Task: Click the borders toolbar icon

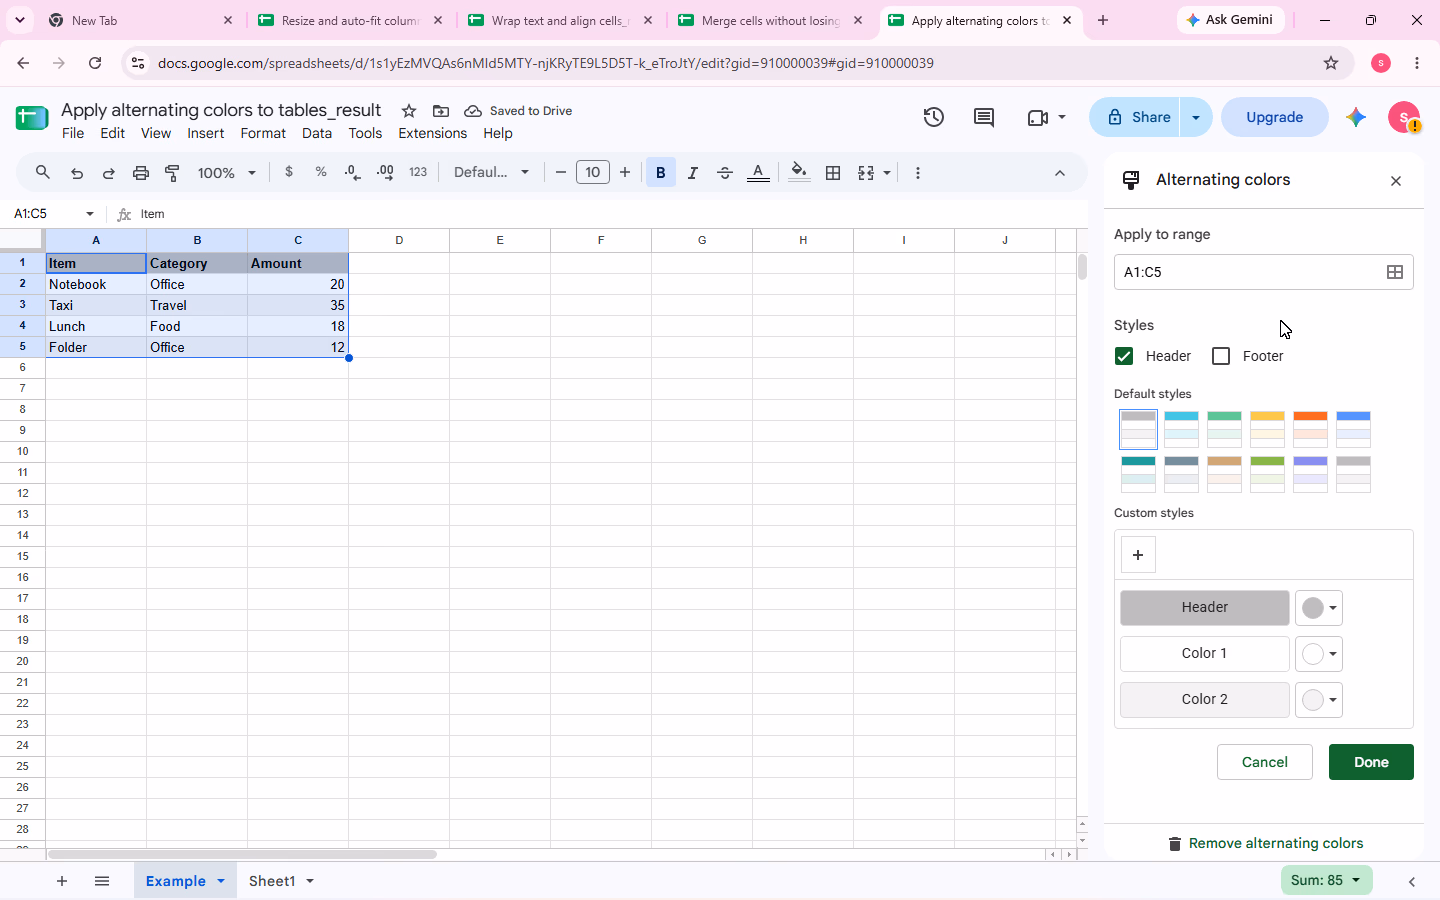Action: click(833, 173)
